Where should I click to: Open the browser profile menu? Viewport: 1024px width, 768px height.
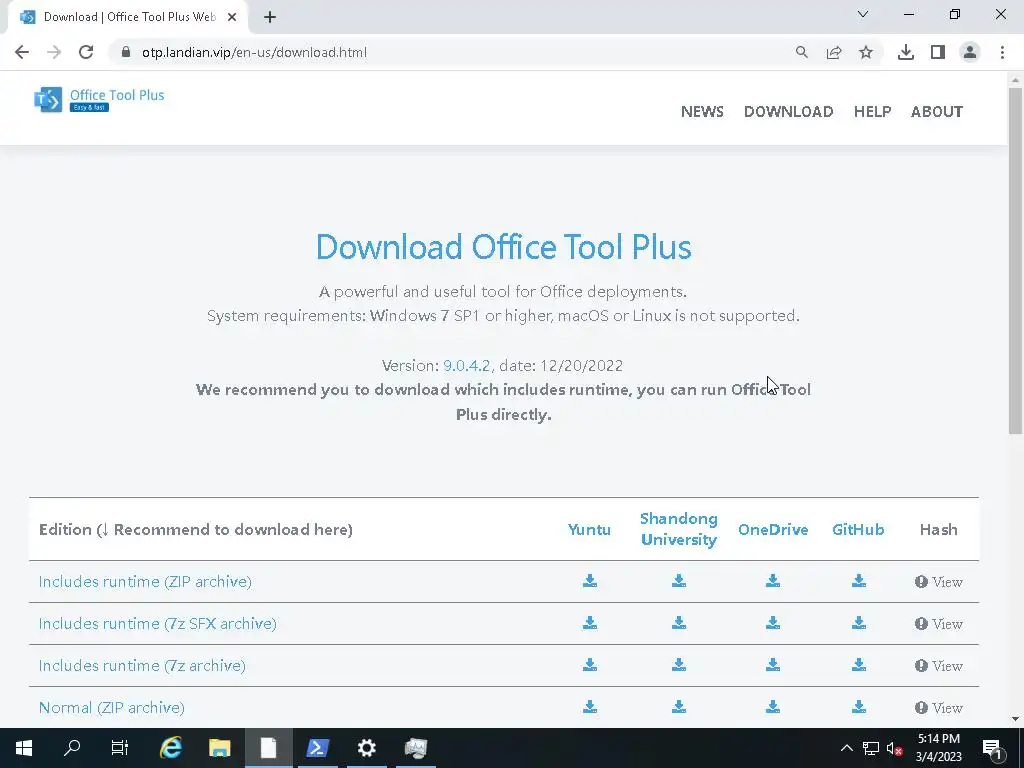click(970, 52)
